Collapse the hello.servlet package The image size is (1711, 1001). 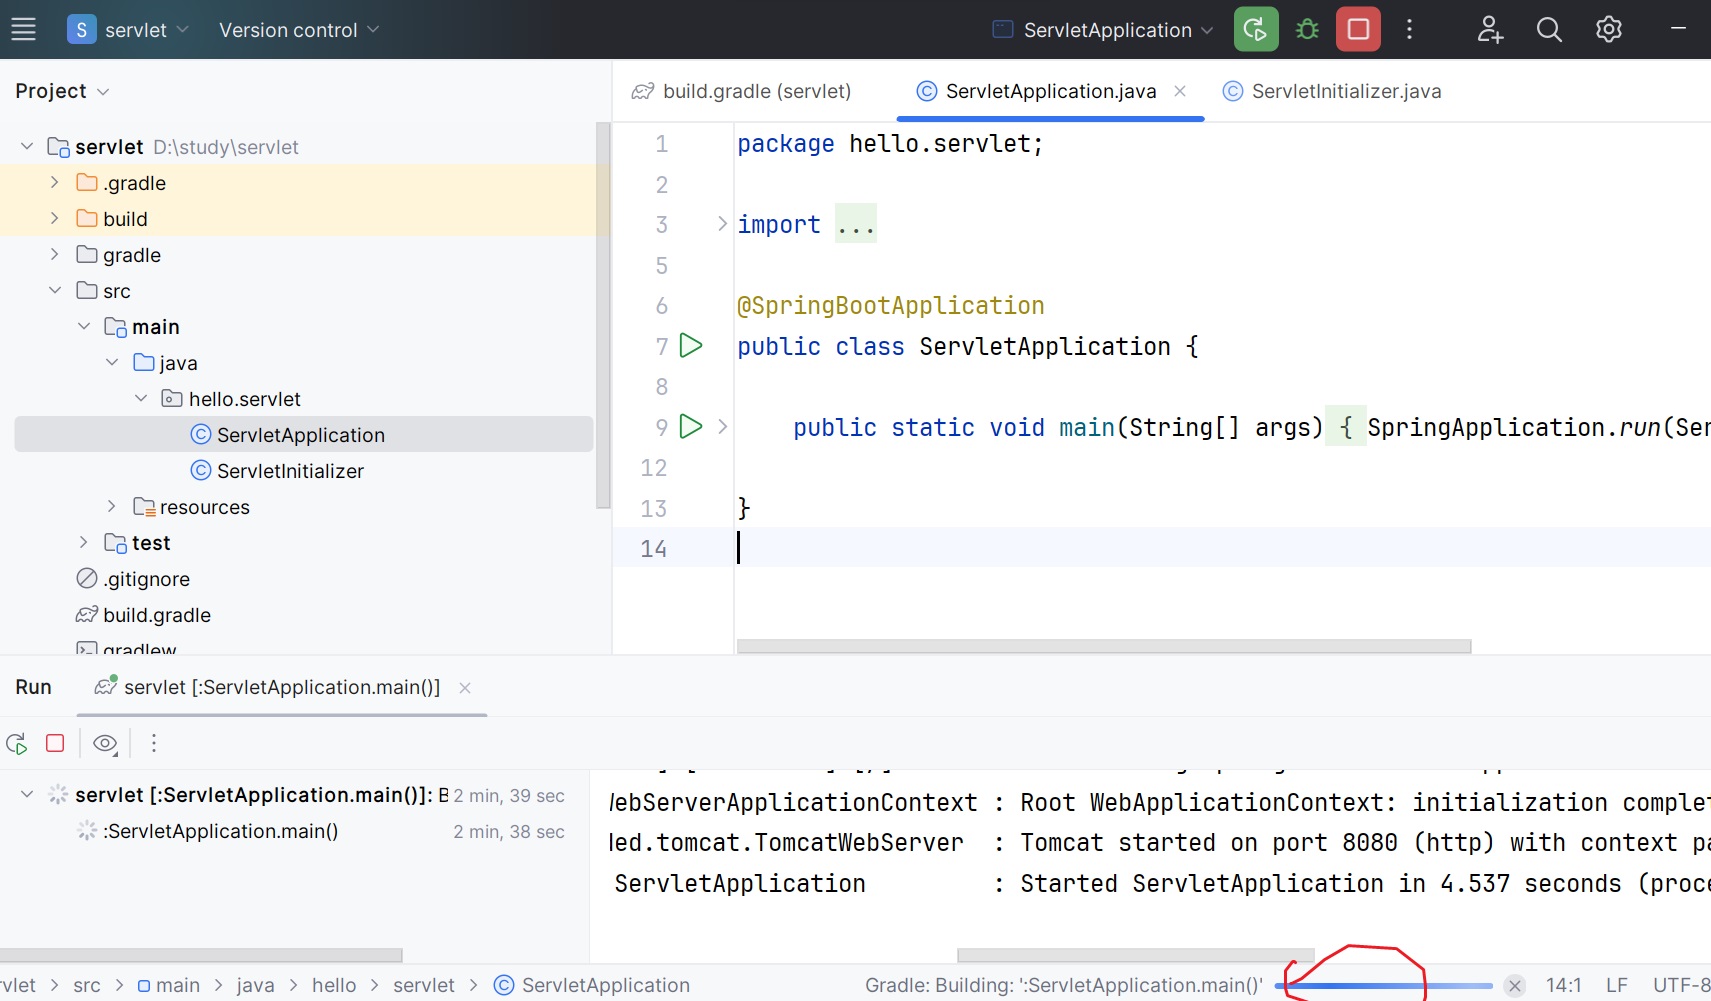pos(141,398)
